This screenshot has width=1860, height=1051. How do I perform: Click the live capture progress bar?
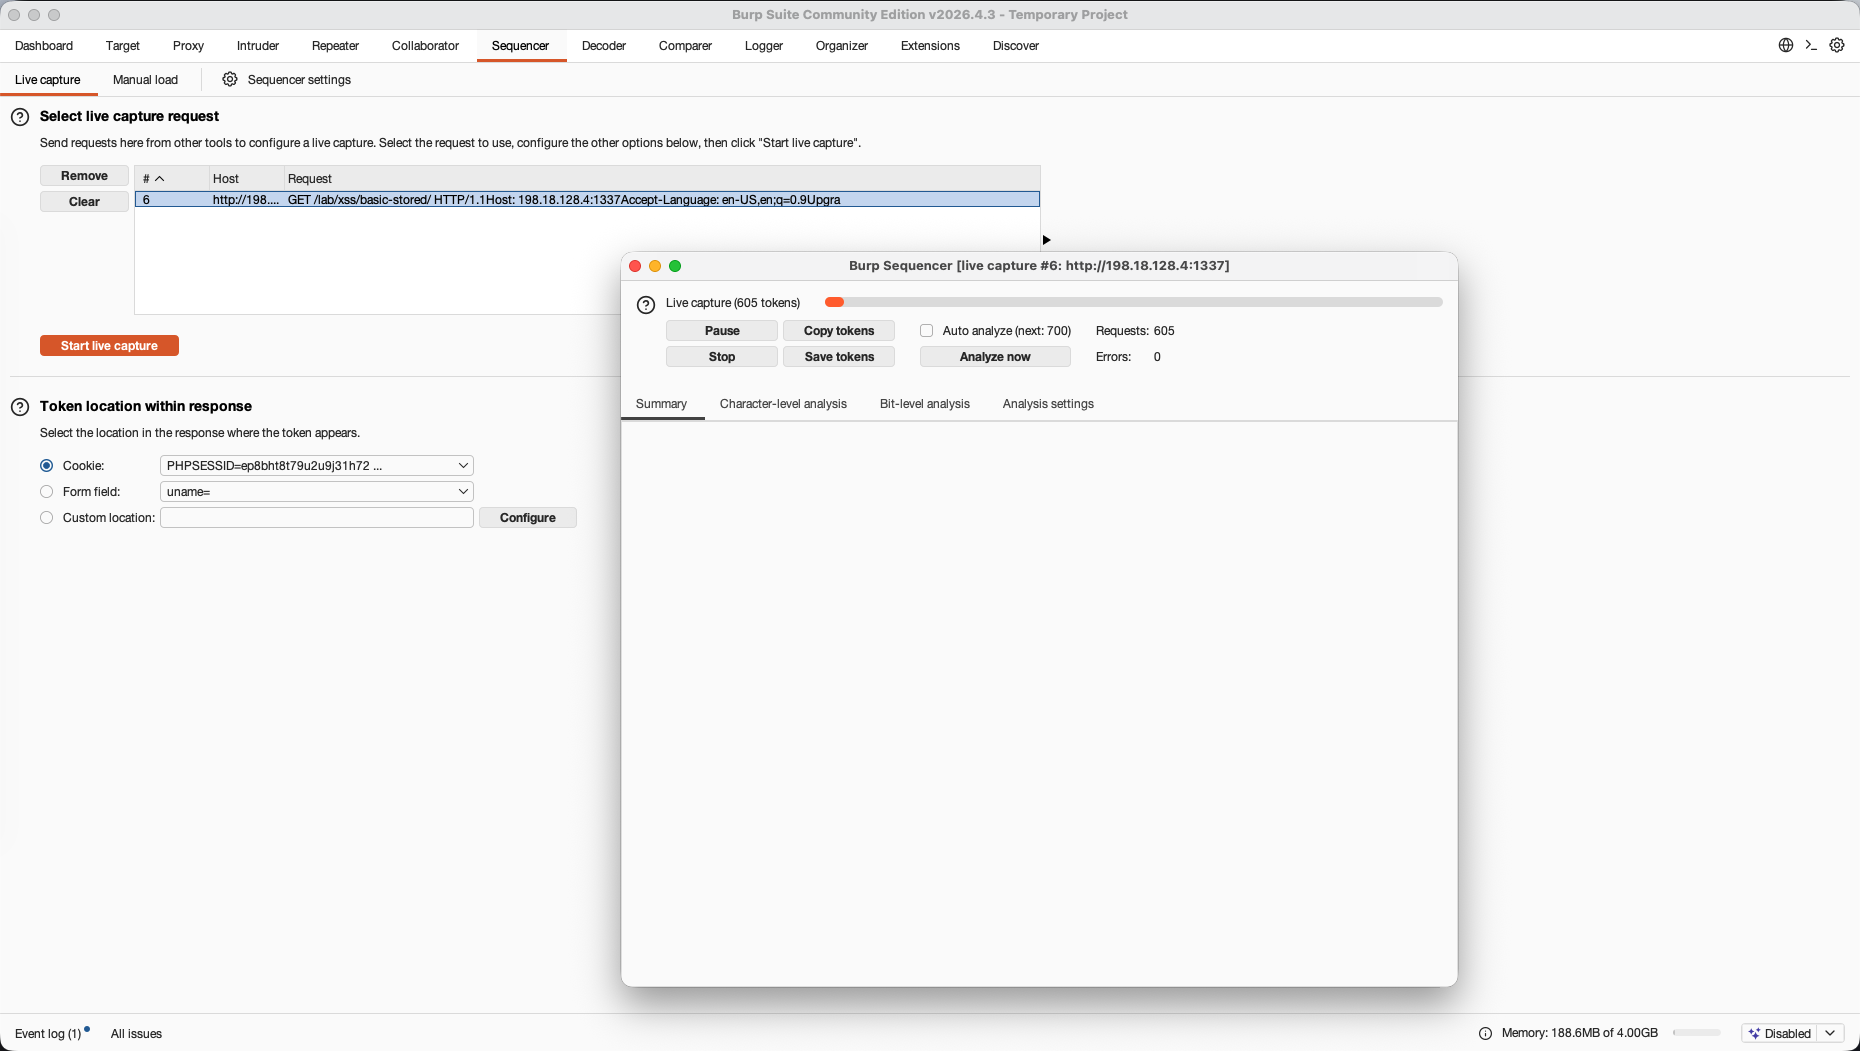click(x=1133, y=302)
